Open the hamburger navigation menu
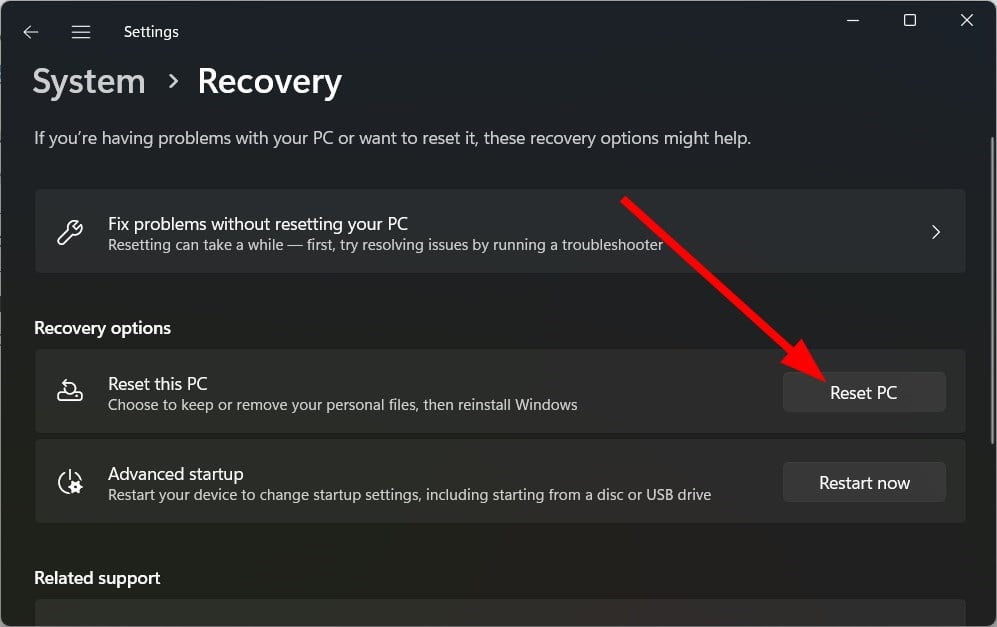Viewport: 997px width, 627px height. (x=81, y=32)
